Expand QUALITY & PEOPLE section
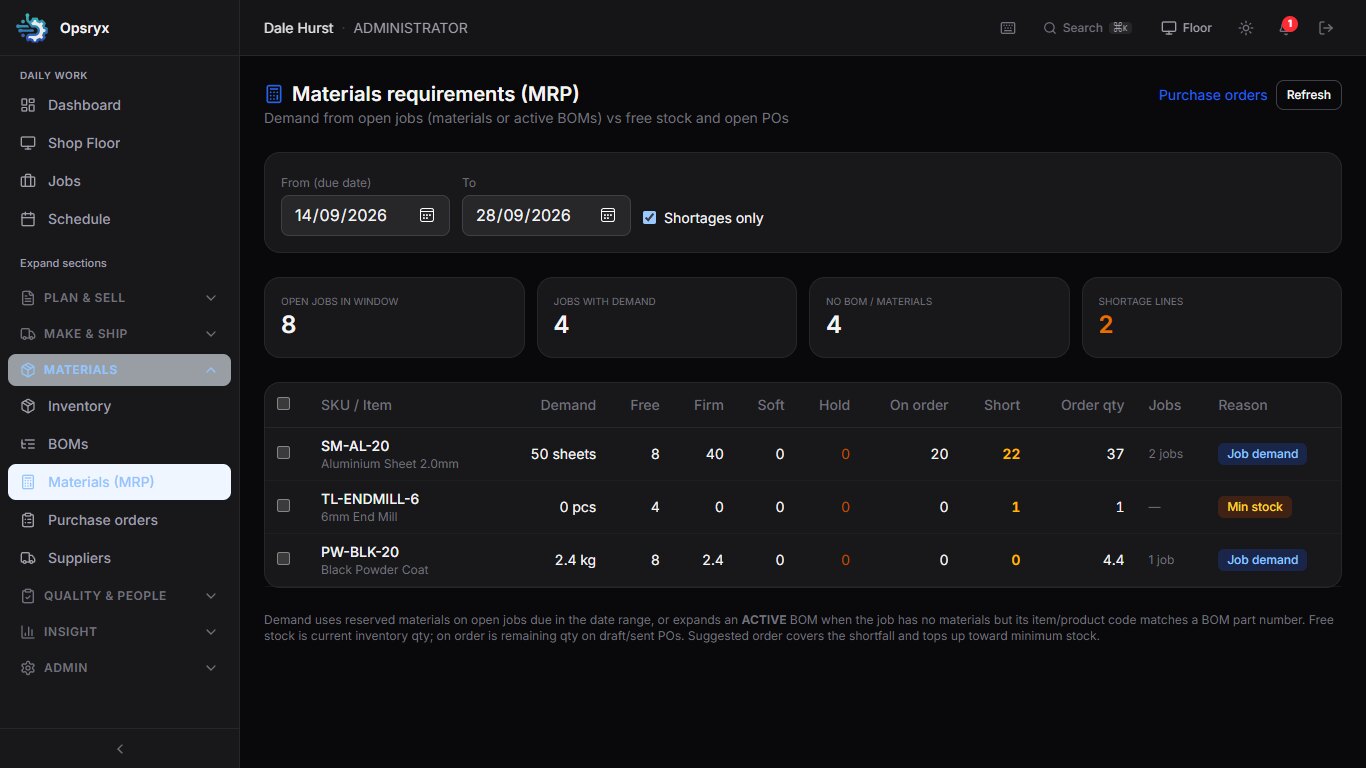 coord(119,596)
